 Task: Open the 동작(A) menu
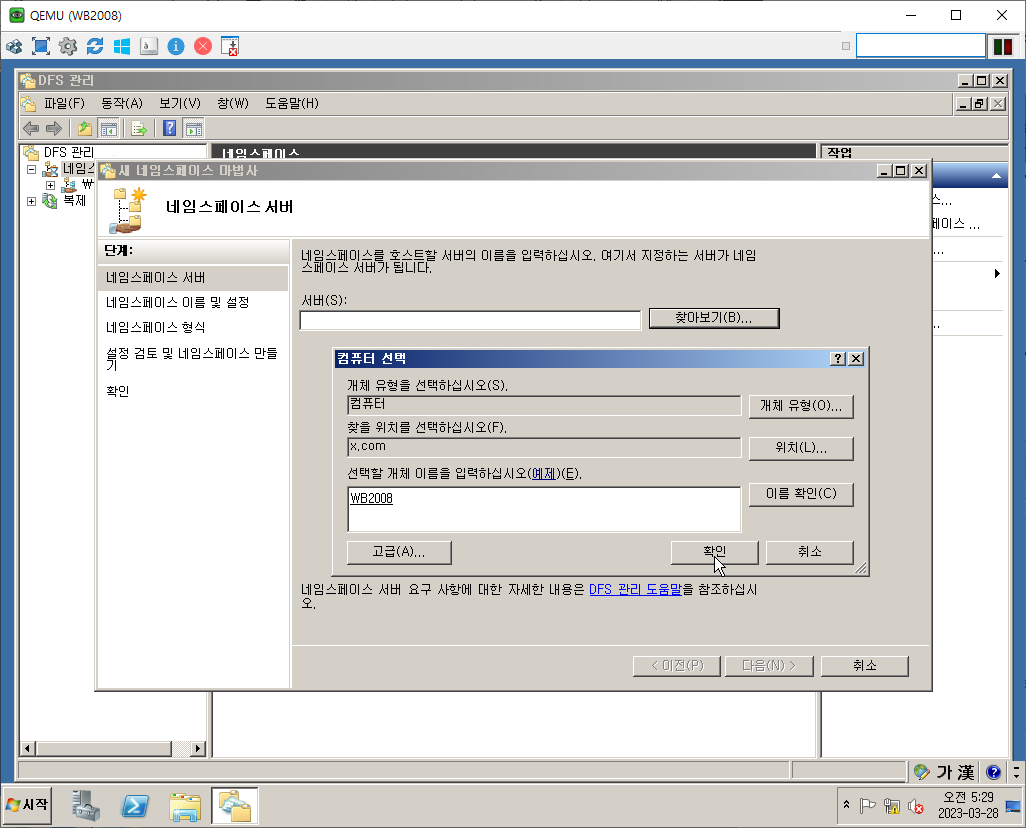point(122,103)
